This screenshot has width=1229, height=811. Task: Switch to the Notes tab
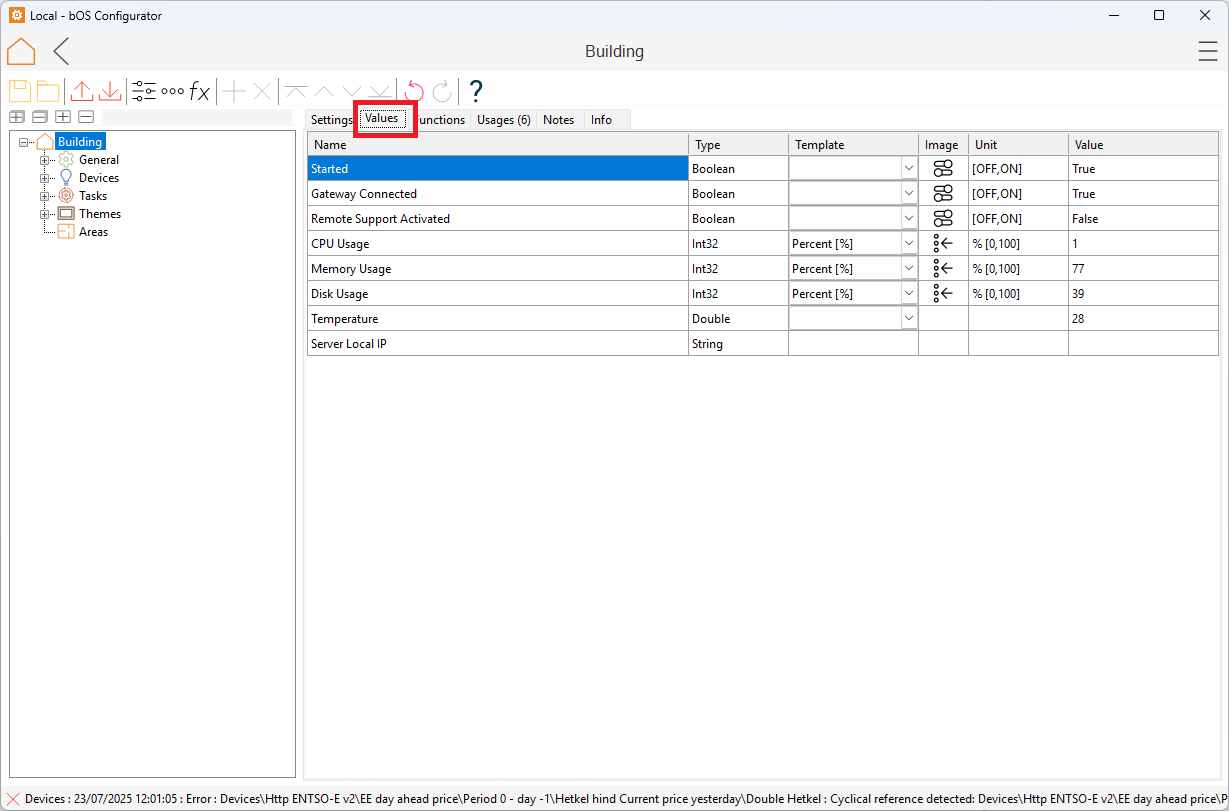559,120
